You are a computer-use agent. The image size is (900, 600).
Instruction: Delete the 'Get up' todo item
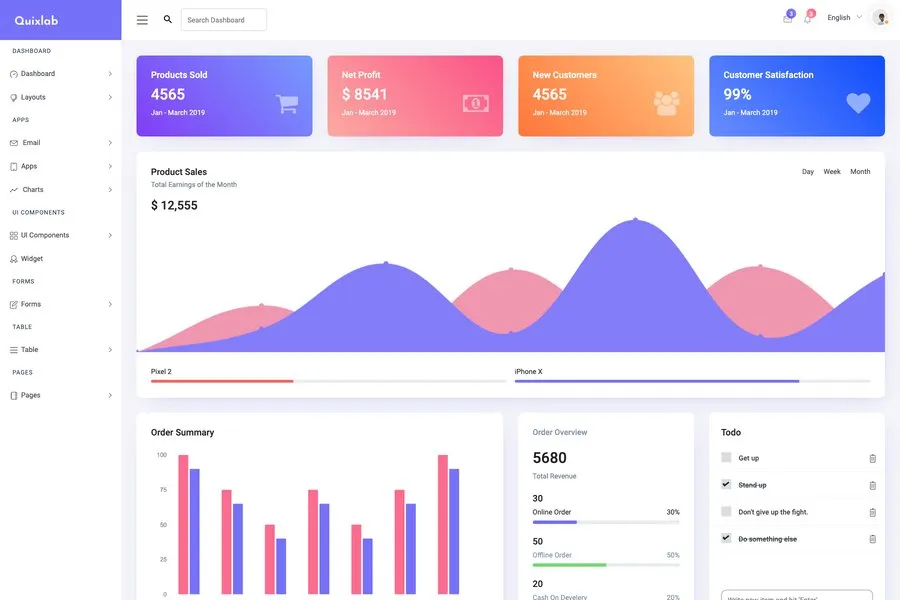coord(871,457)
